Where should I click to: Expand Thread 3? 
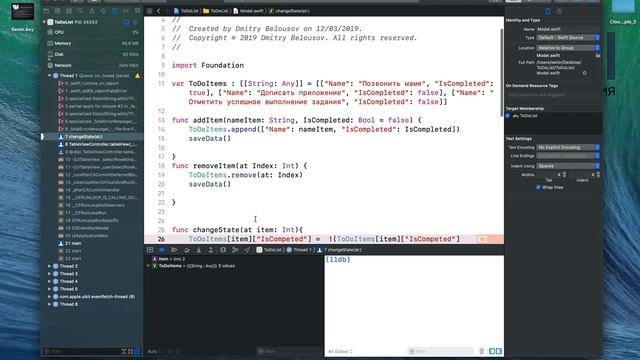point(50,274)
